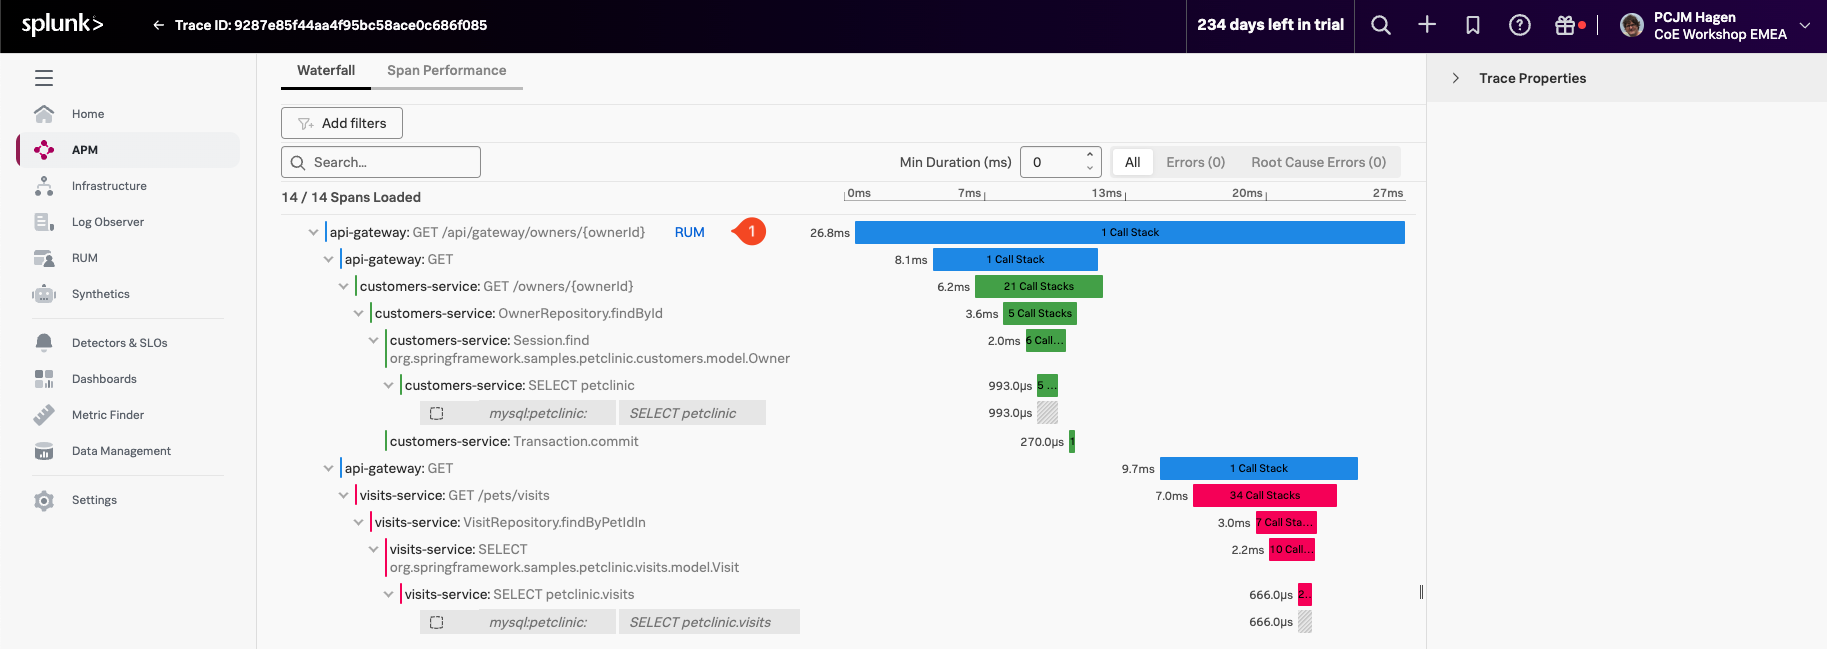Open Log Observer from the sidebar
The height and width of the screenshot is (649, 1827).
pyautogui.click(x=107, y=222)
